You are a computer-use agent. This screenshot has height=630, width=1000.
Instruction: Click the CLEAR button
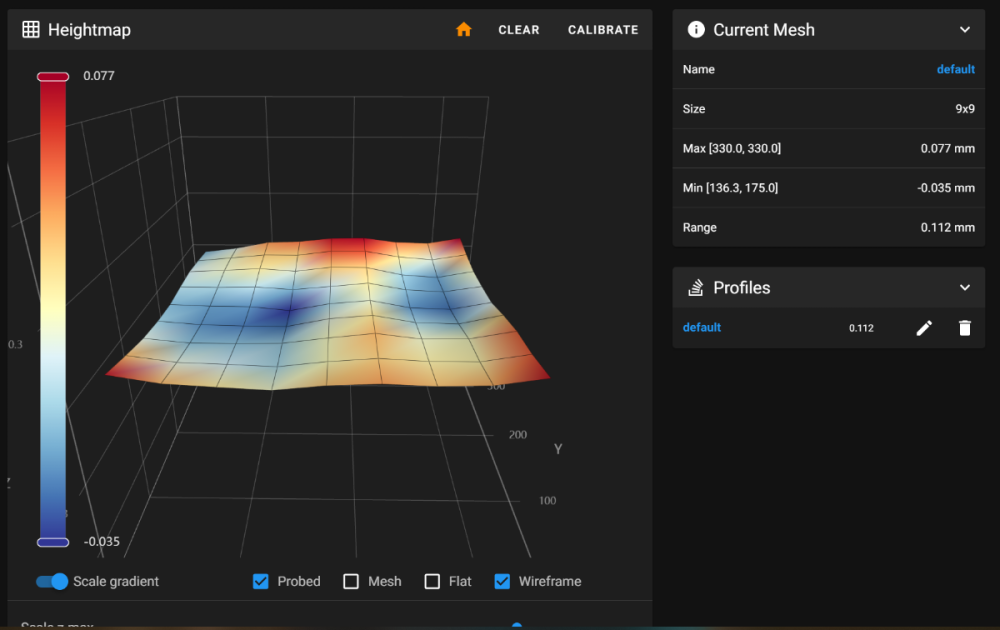tap(518, 30)
